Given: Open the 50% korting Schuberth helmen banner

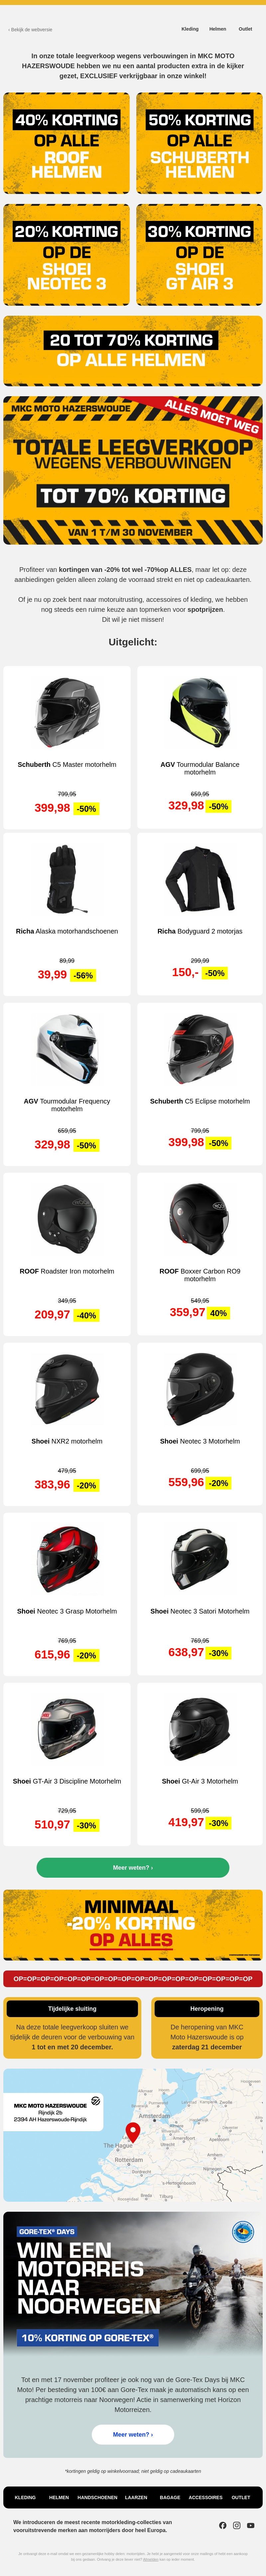Looking at the screenshot, I should (200, 143).
